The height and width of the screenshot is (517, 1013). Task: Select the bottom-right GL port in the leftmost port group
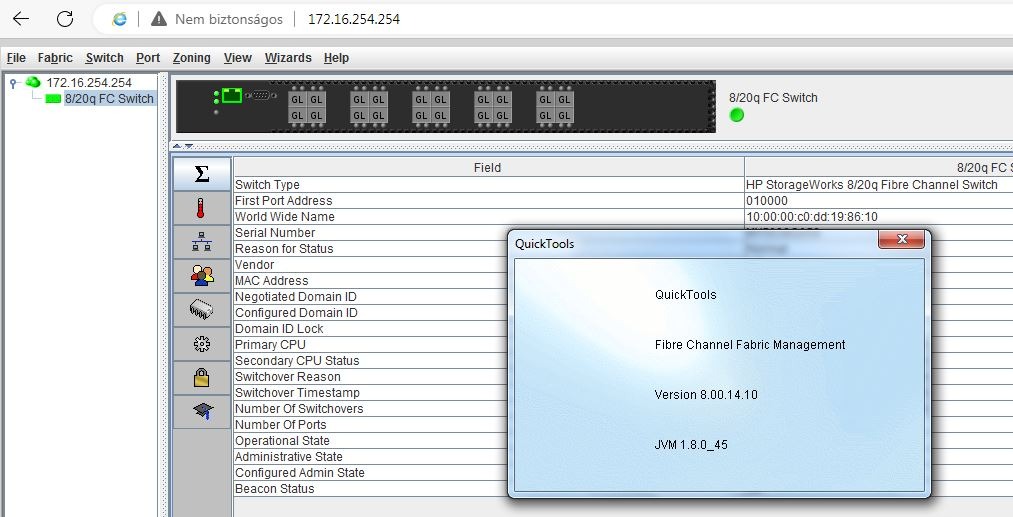(316, 116)
